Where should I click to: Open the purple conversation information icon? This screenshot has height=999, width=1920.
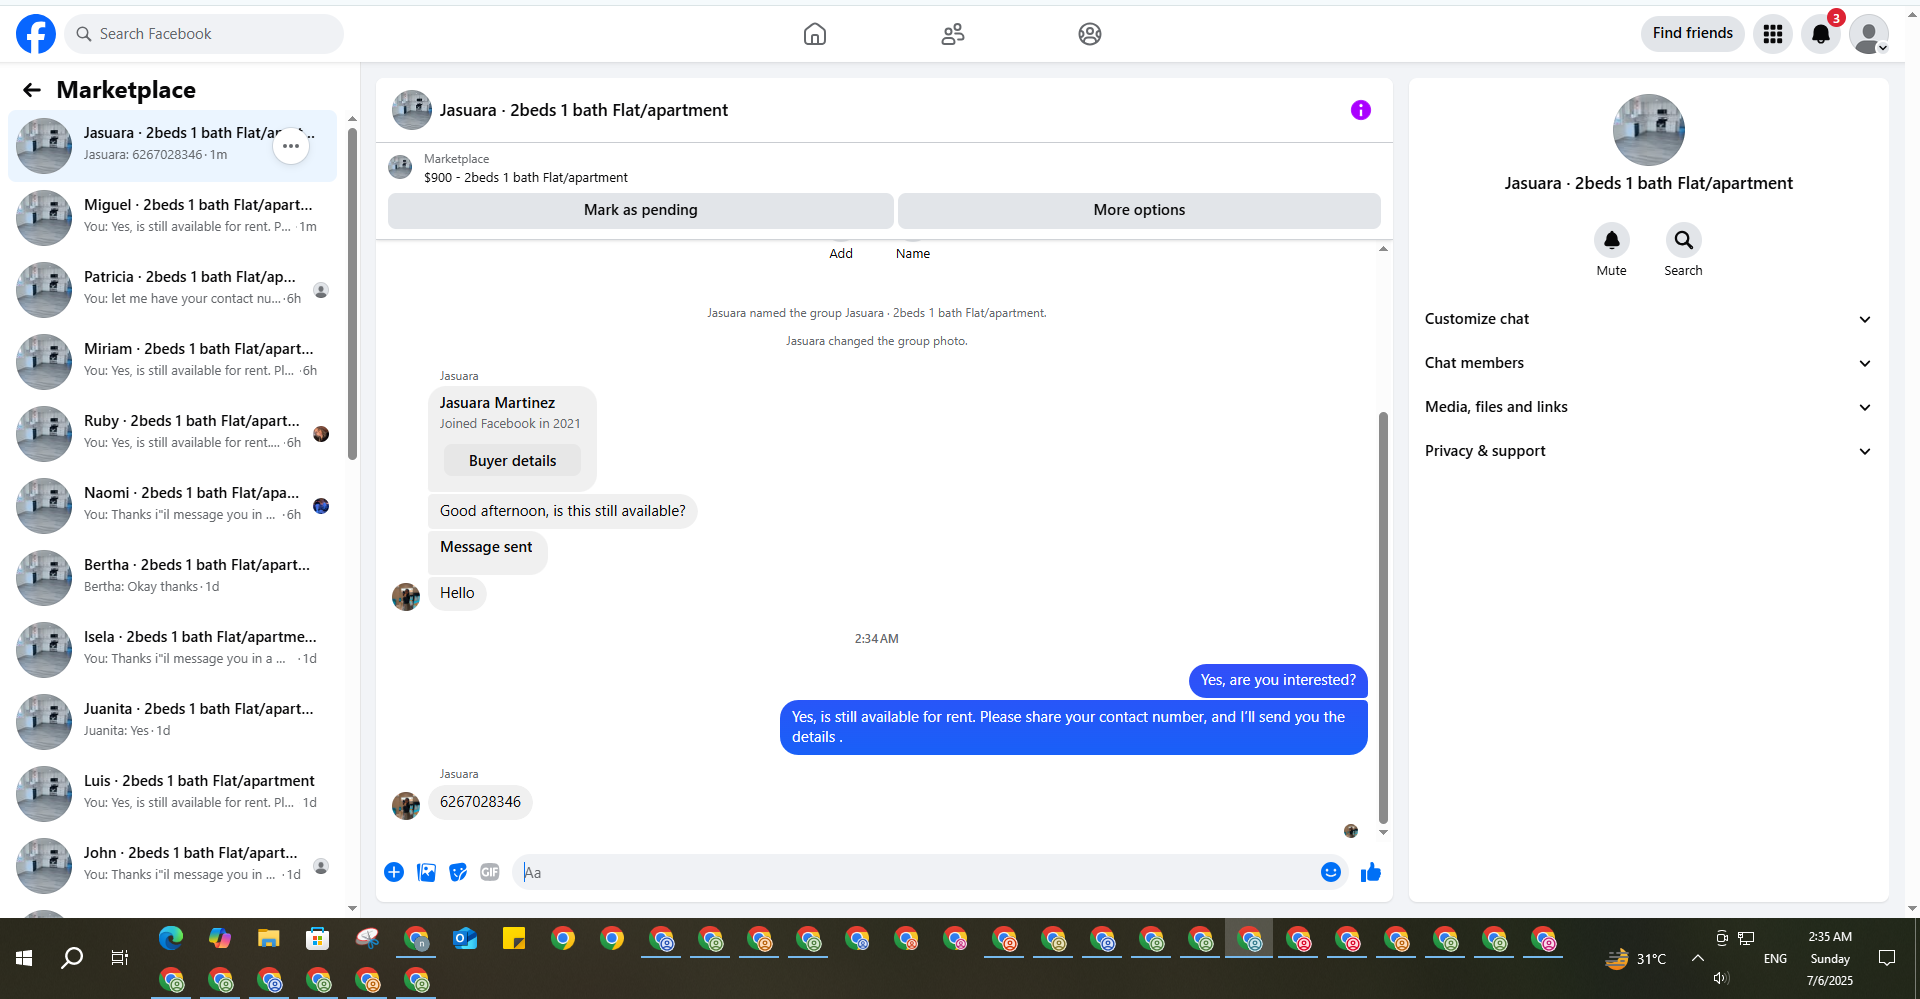(1361, 110)
